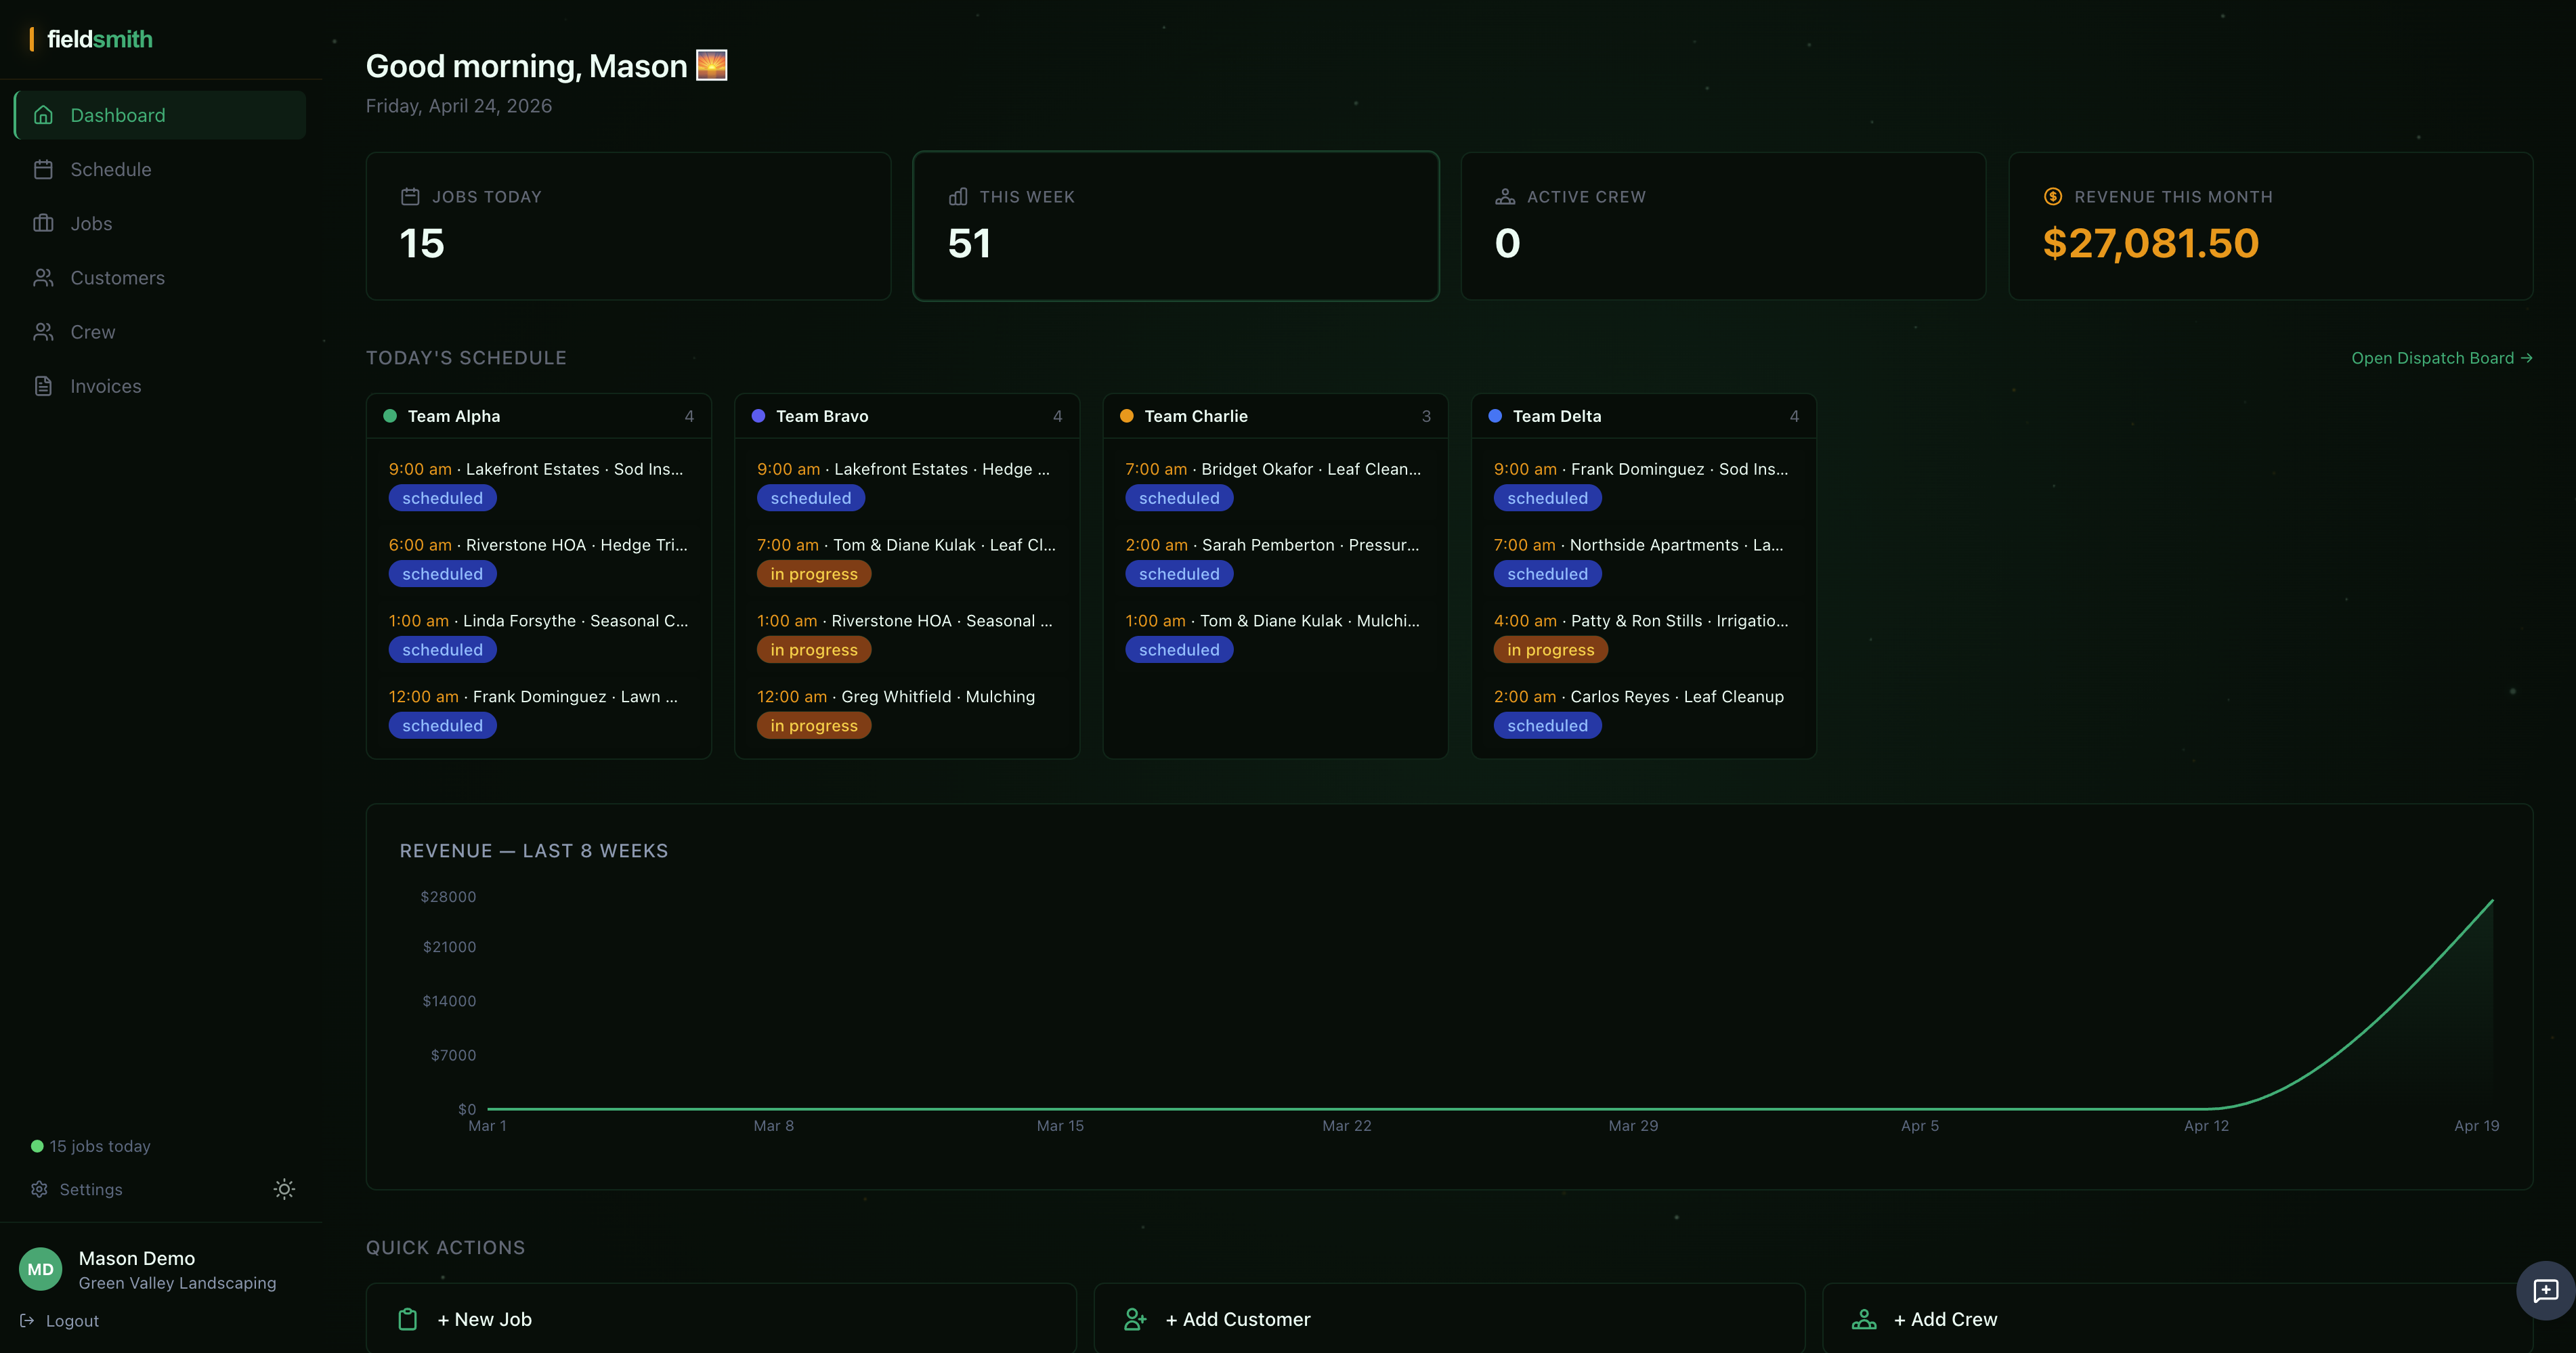
Task: Click Team Alpha's green color dot
Action: [x=390, y=416]
